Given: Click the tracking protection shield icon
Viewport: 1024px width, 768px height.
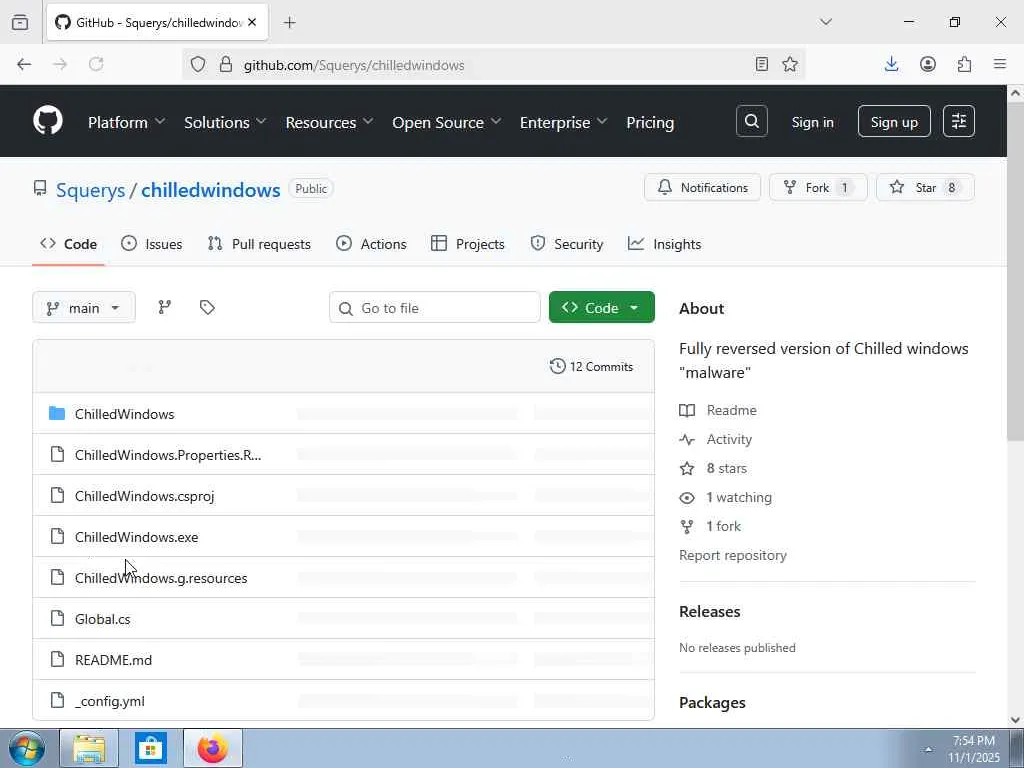Looking at the screenshot, I should click(x=198, y=64).
